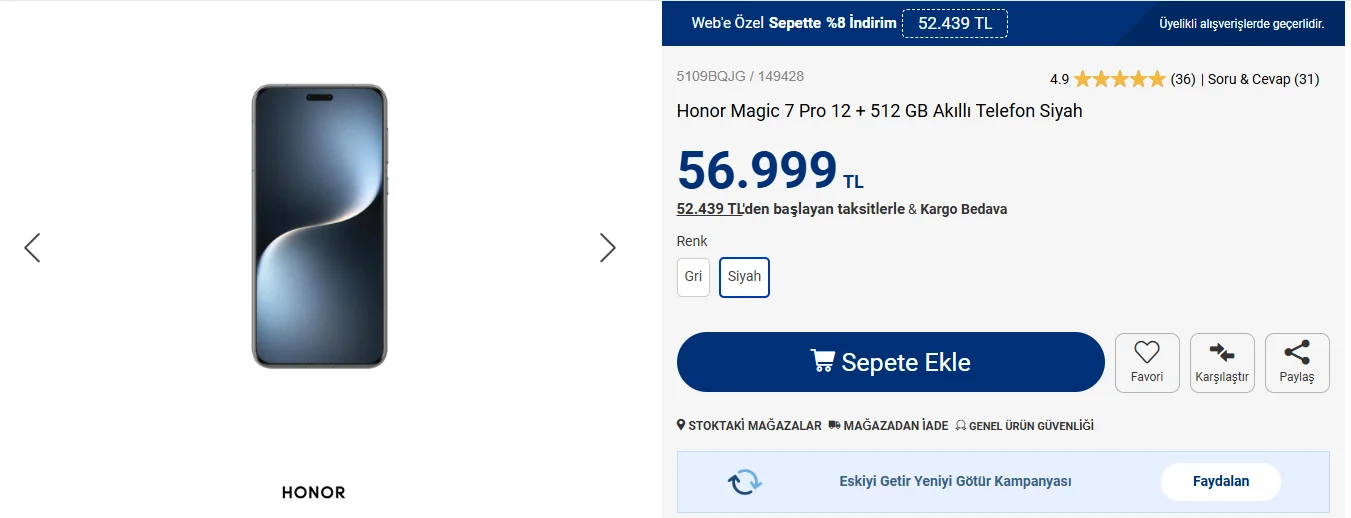Click the Karşılaştır compare arrows icon

tap(1221, 352)
